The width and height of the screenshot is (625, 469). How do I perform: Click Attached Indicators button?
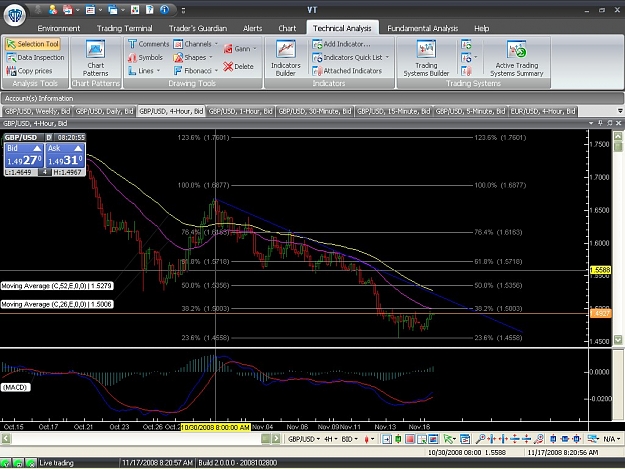[x=347, y=71]
